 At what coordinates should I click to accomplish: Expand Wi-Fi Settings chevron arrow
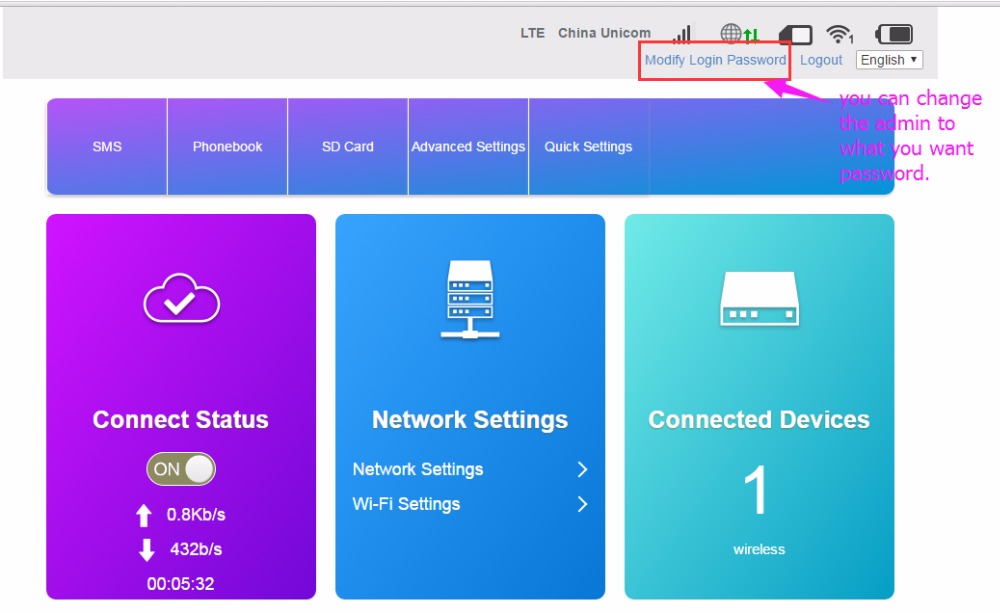click(582, 505)
